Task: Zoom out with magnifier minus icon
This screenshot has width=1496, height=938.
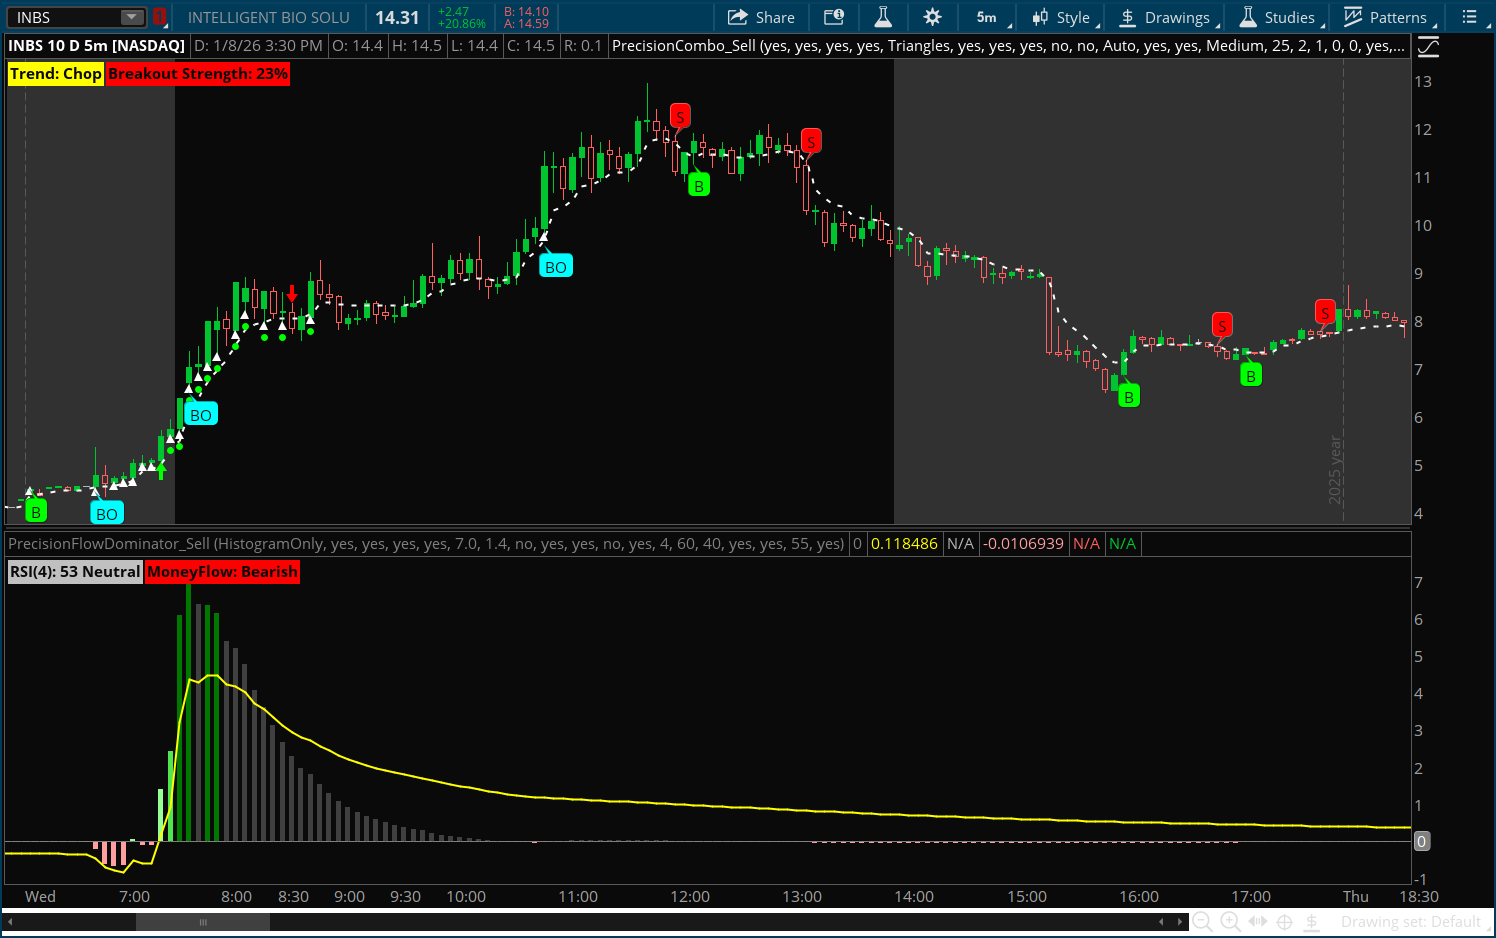Action: pyautogui.click(x=1202, y=922)
